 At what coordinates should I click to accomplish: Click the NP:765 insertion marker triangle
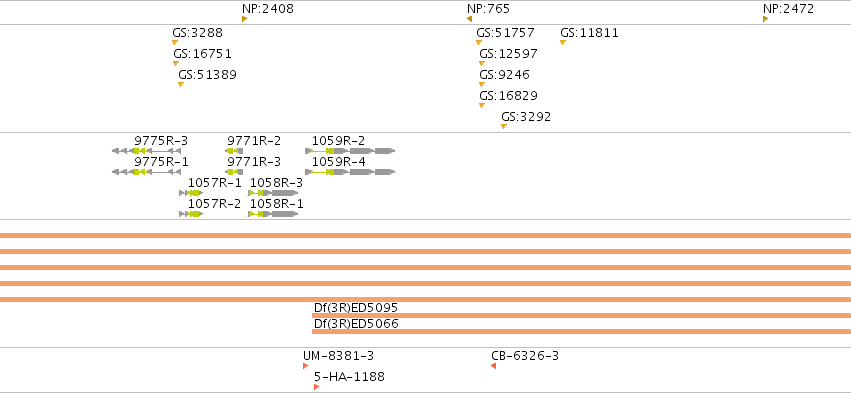pos(469,19)
